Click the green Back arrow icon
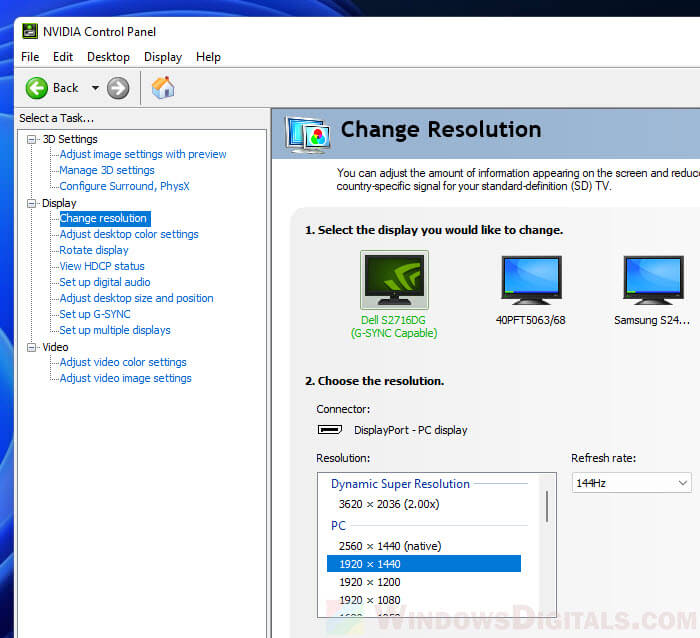Screen dimensions: 700x638 pyautogui.click(x=37, y=88)
